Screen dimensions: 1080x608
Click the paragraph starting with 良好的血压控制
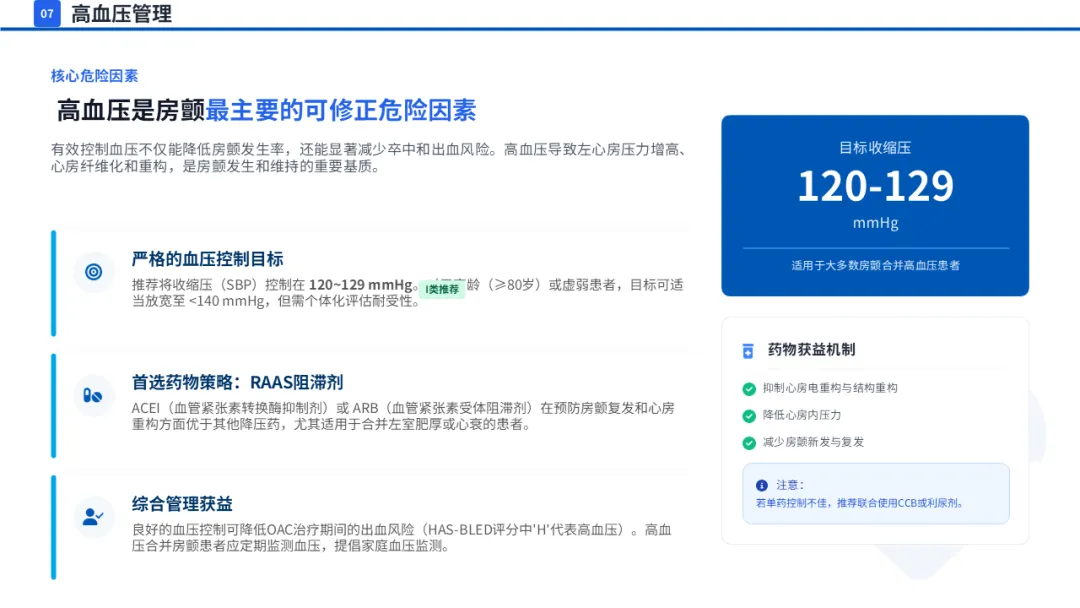[402, 538]
